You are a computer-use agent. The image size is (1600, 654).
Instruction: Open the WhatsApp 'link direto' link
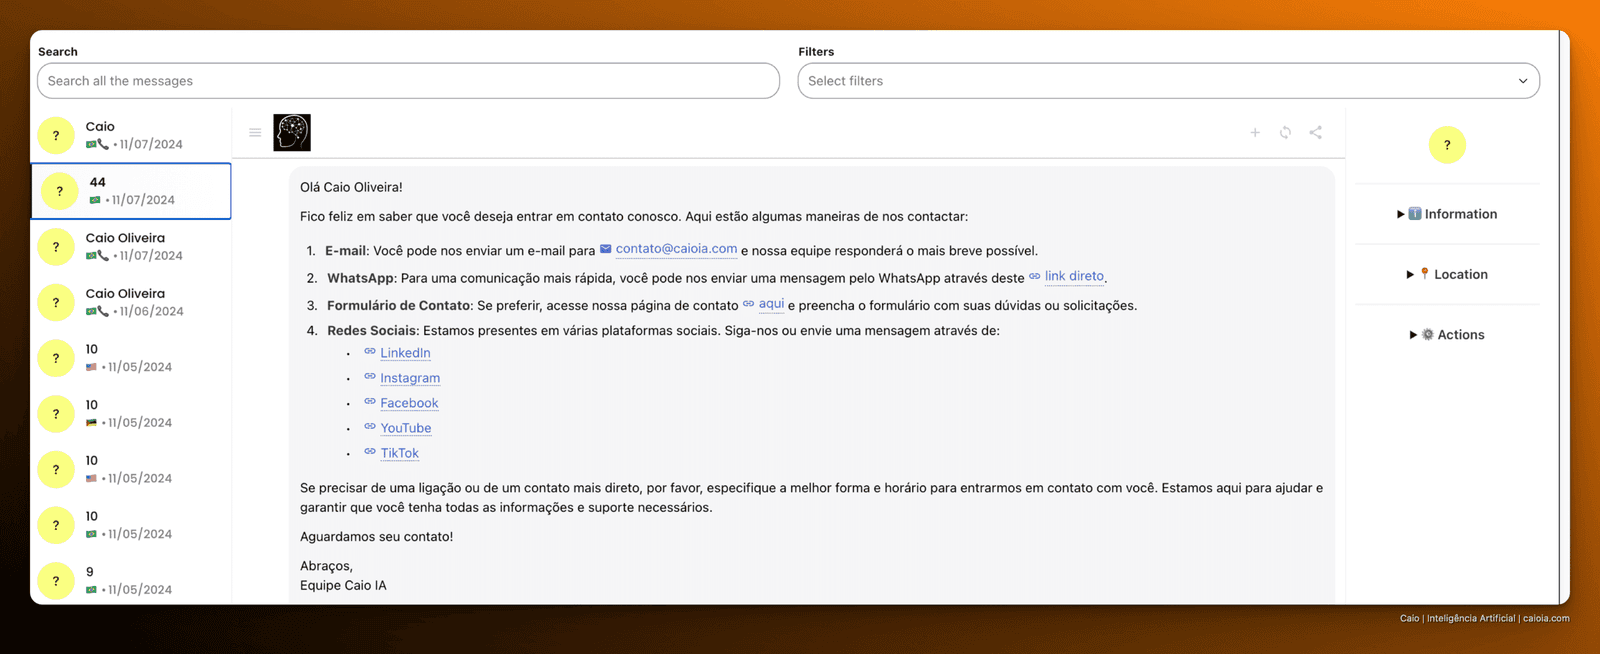click(1074, 276)
